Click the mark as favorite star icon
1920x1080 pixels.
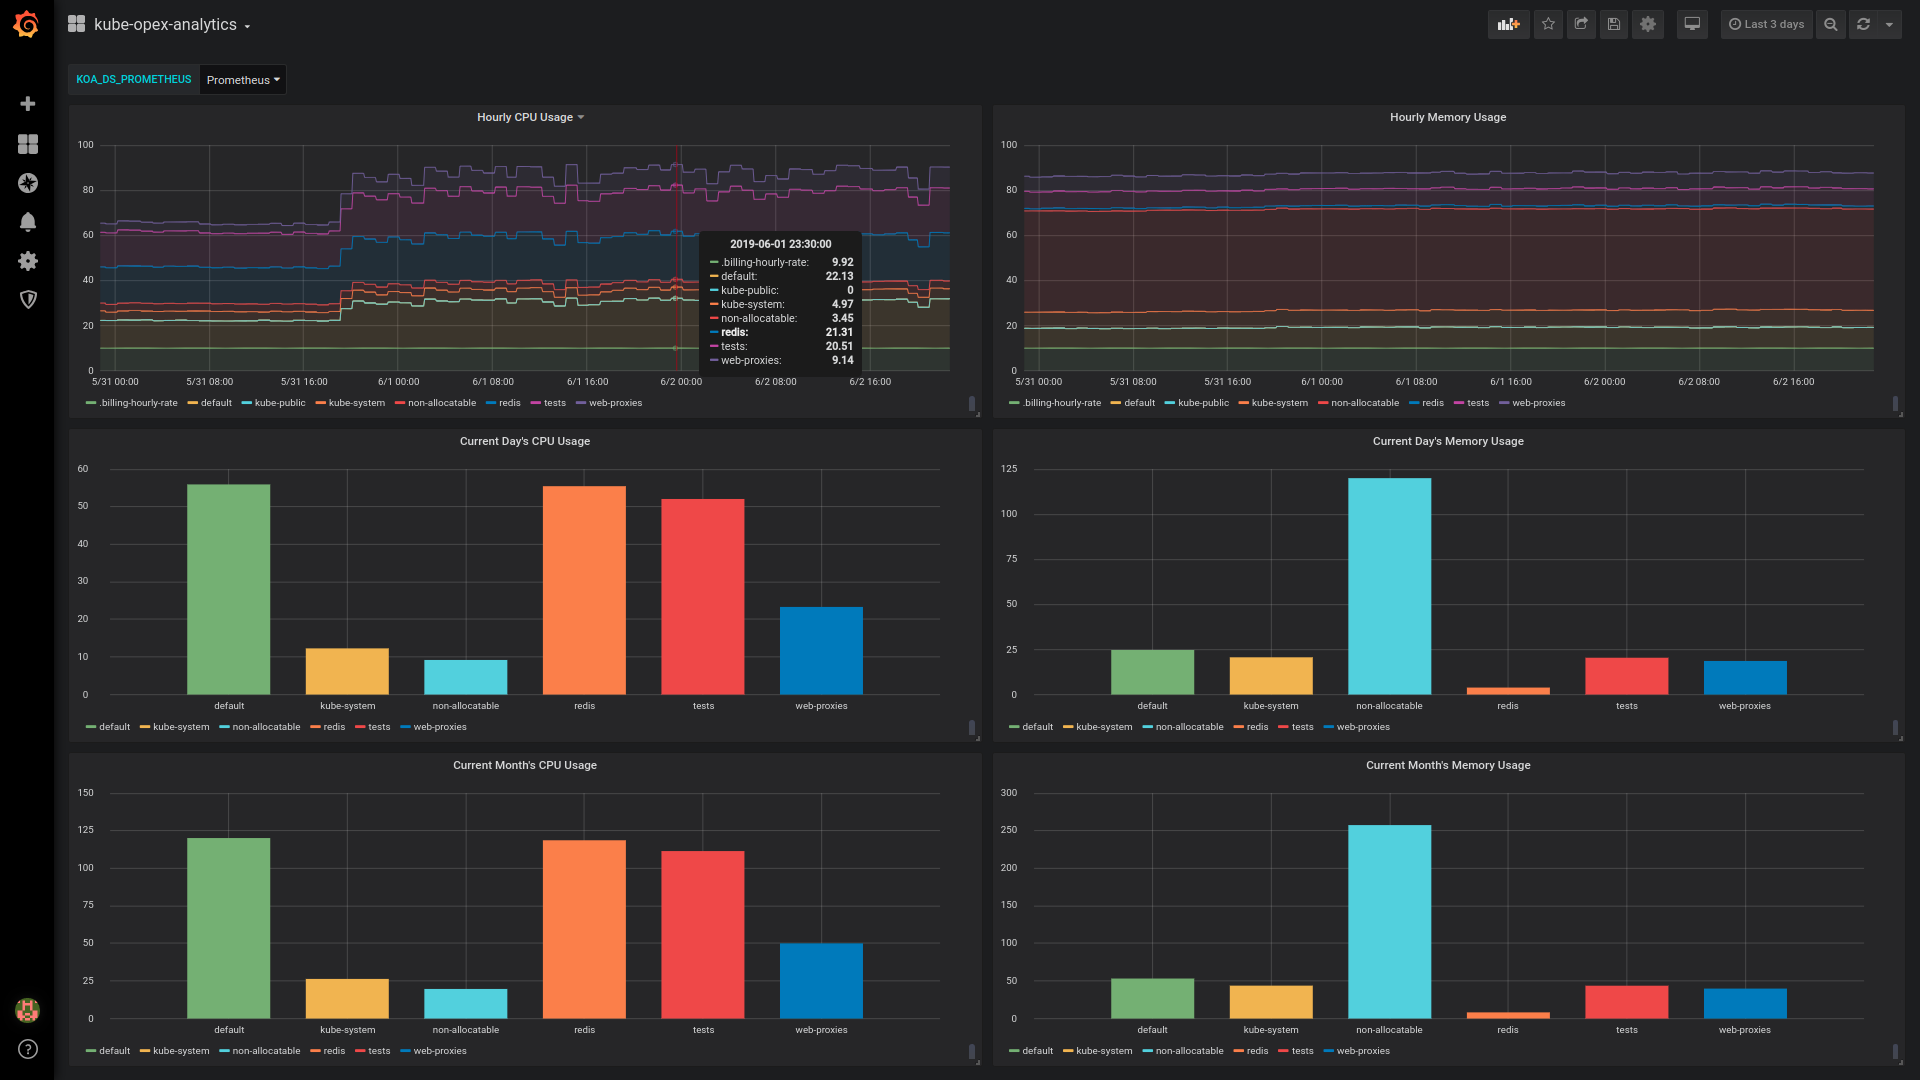pos(1548,24)
